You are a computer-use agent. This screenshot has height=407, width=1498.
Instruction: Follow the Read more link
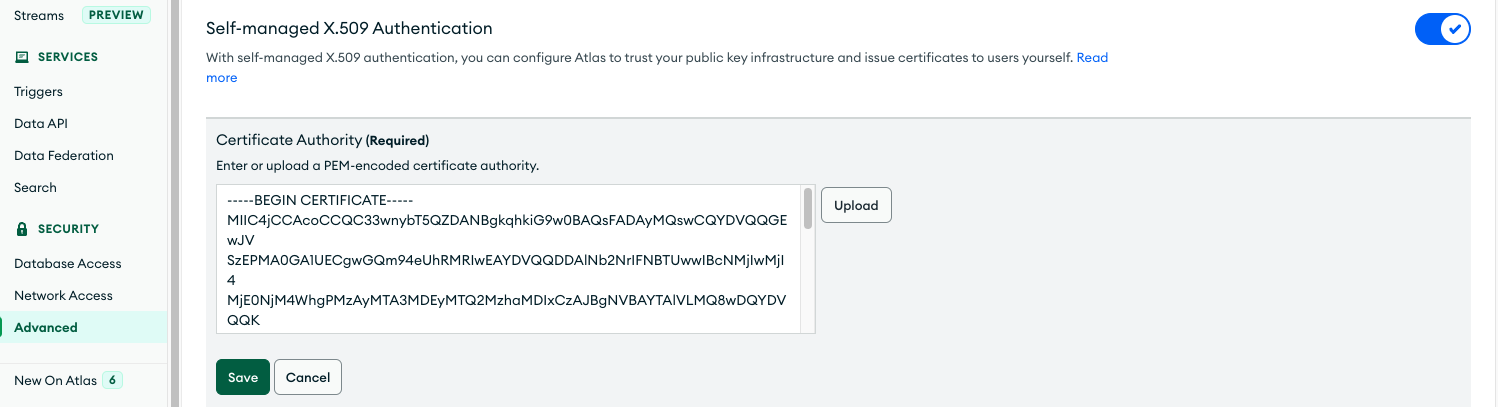[1092, 58]
